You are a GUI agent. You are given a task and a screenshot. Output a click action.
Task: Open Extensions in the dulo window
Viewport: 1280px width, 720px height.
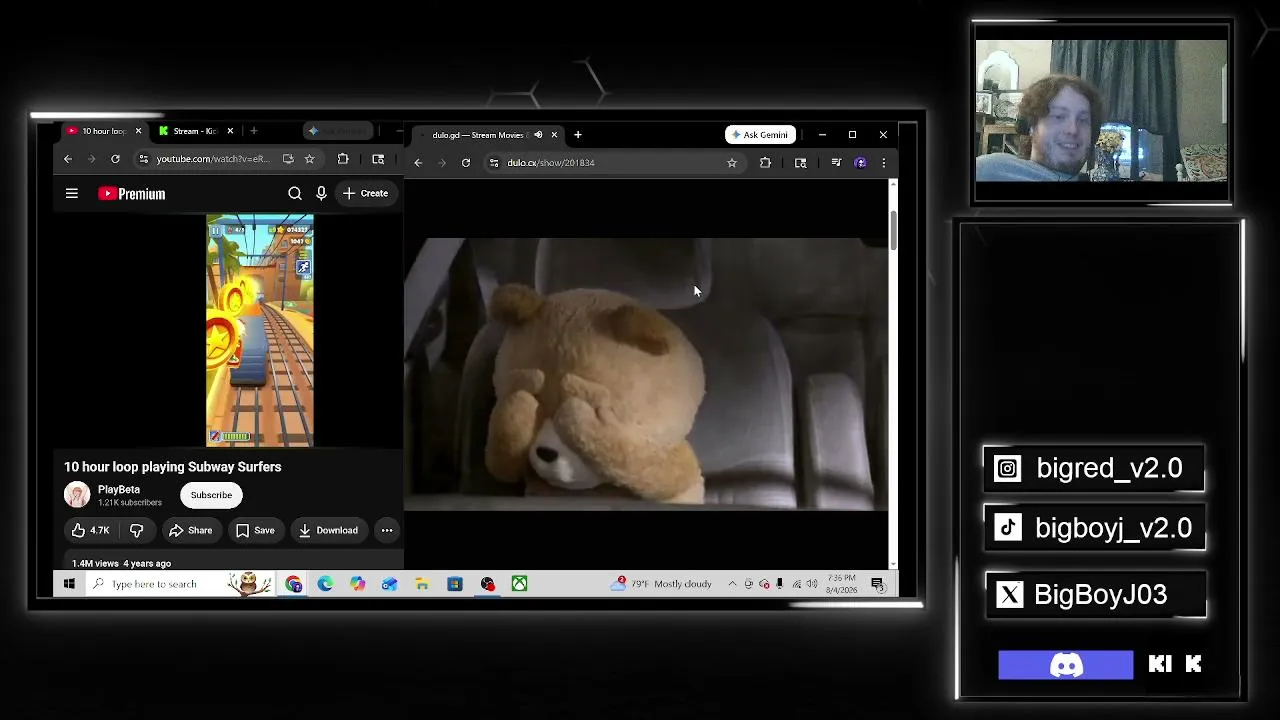click(766, 163)
